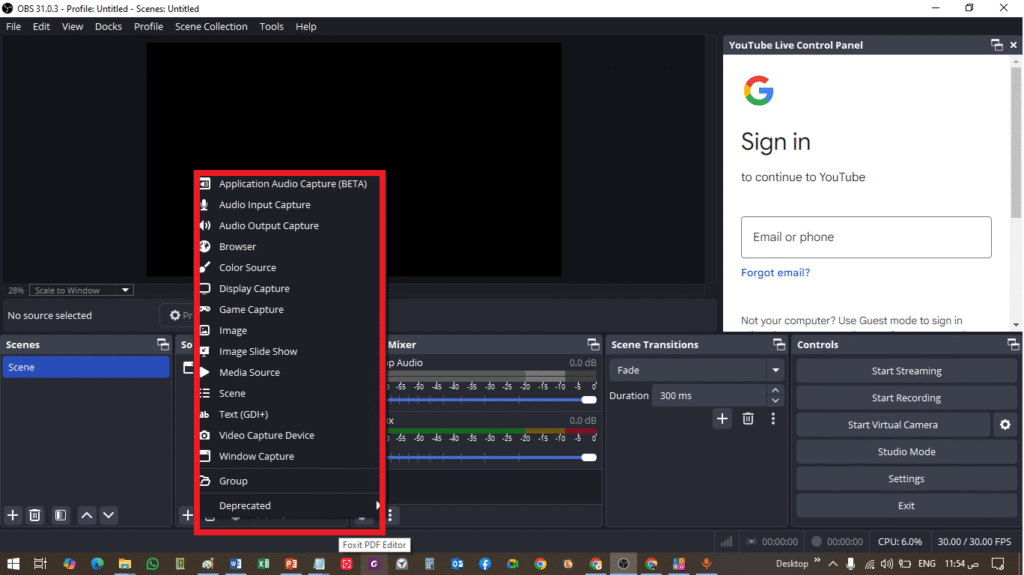1024x575 pixels.
Task: Open WhatsApp from the taskbar
Action: [x=152, y=563]
